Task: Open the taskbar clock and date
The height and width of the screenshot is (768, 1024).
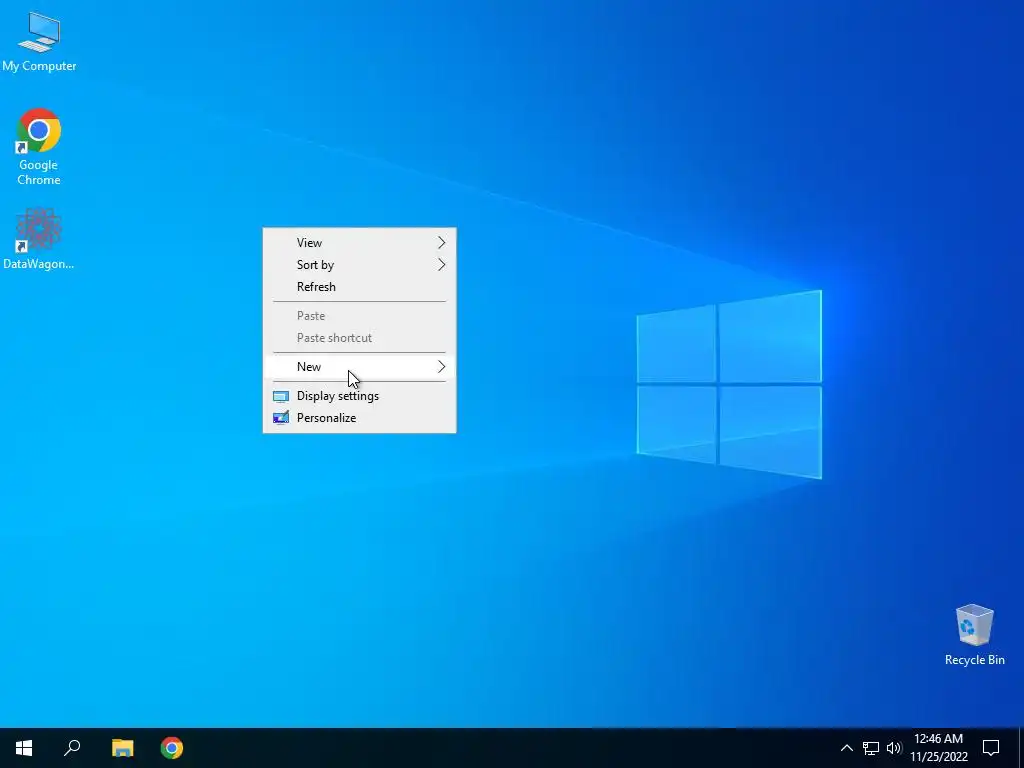Action: click(938, 748)
